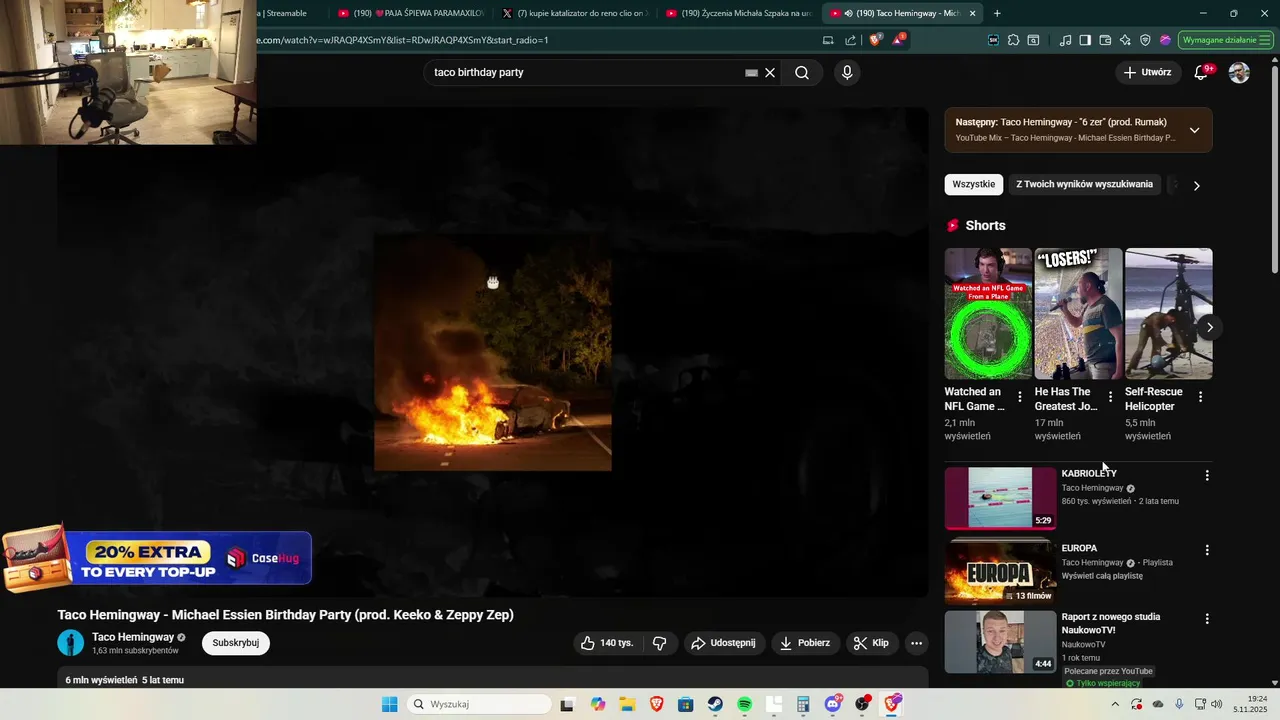Viewport: 1280px width, 720px height.
Task: Open the Leo AI sparkle icon
Action: point(1125,40)
